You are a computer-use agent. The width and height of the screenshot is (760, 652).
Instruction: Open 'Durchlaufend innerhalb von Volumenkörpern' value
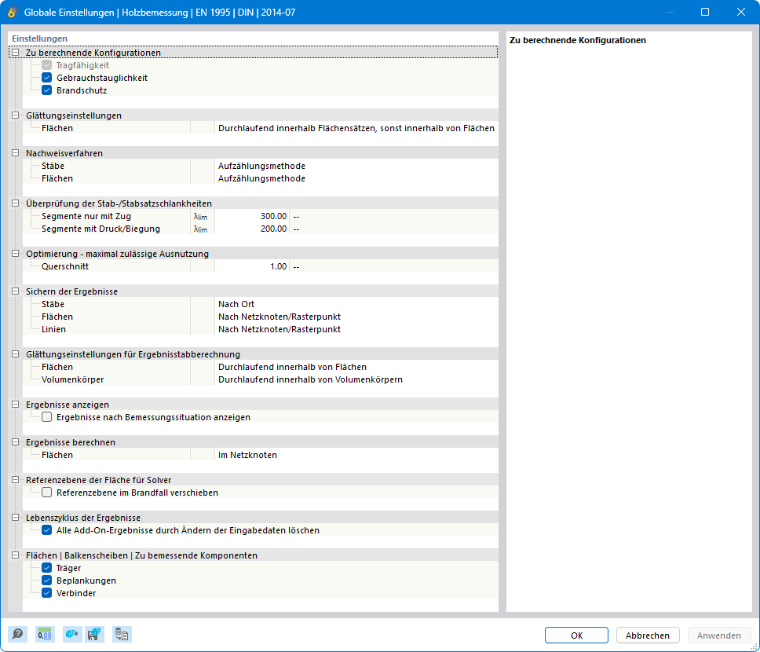click(x=356, y=380)
